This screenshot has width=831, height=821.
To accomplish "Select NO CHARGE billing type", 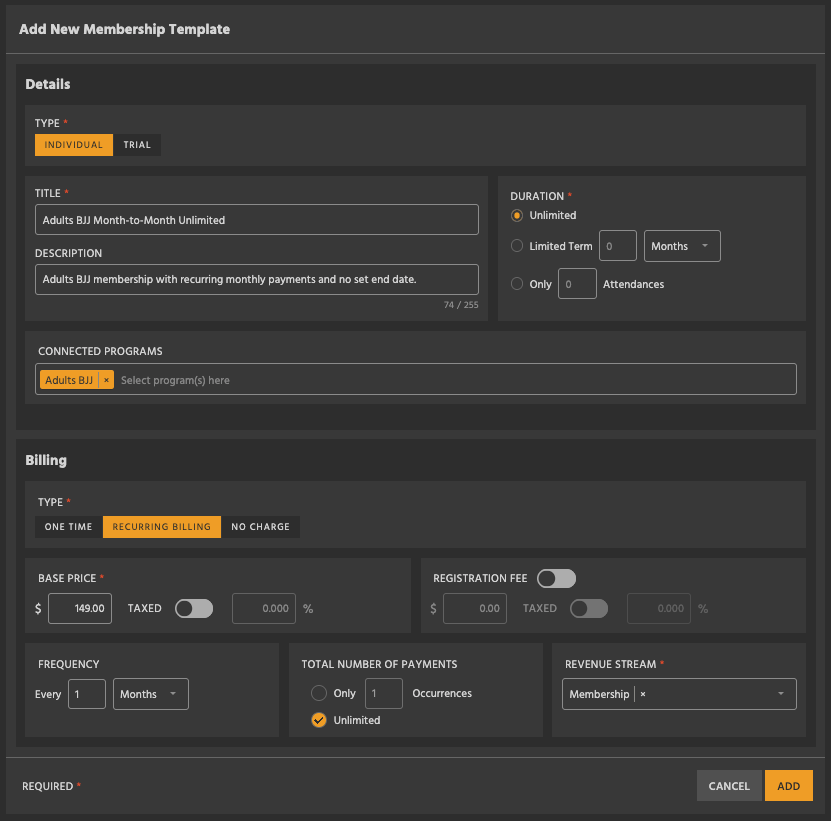I will [x=260, y=526].
